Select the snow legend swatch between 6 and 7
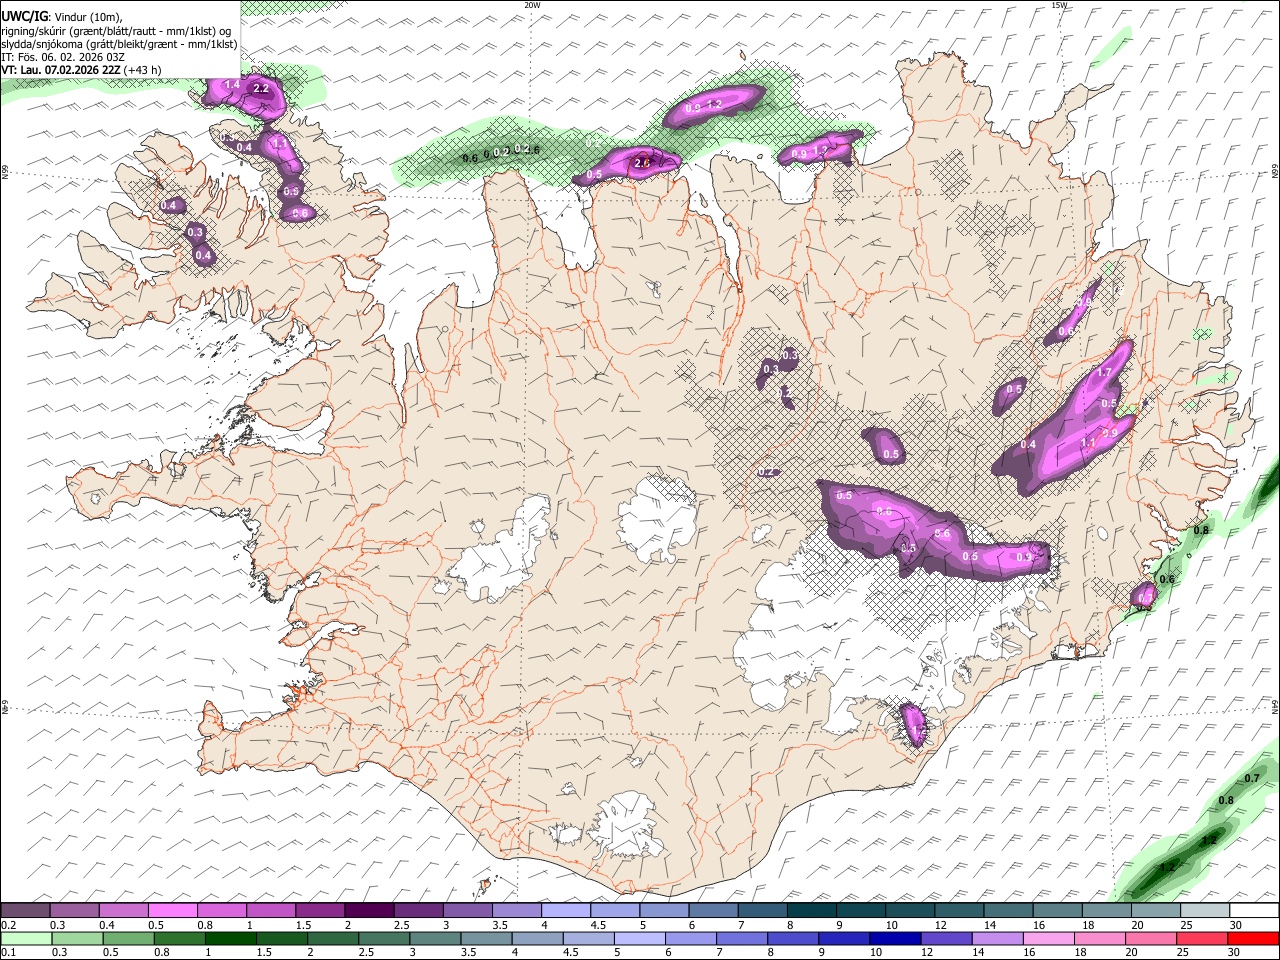1280x960 pixels. tap(713, 911)
